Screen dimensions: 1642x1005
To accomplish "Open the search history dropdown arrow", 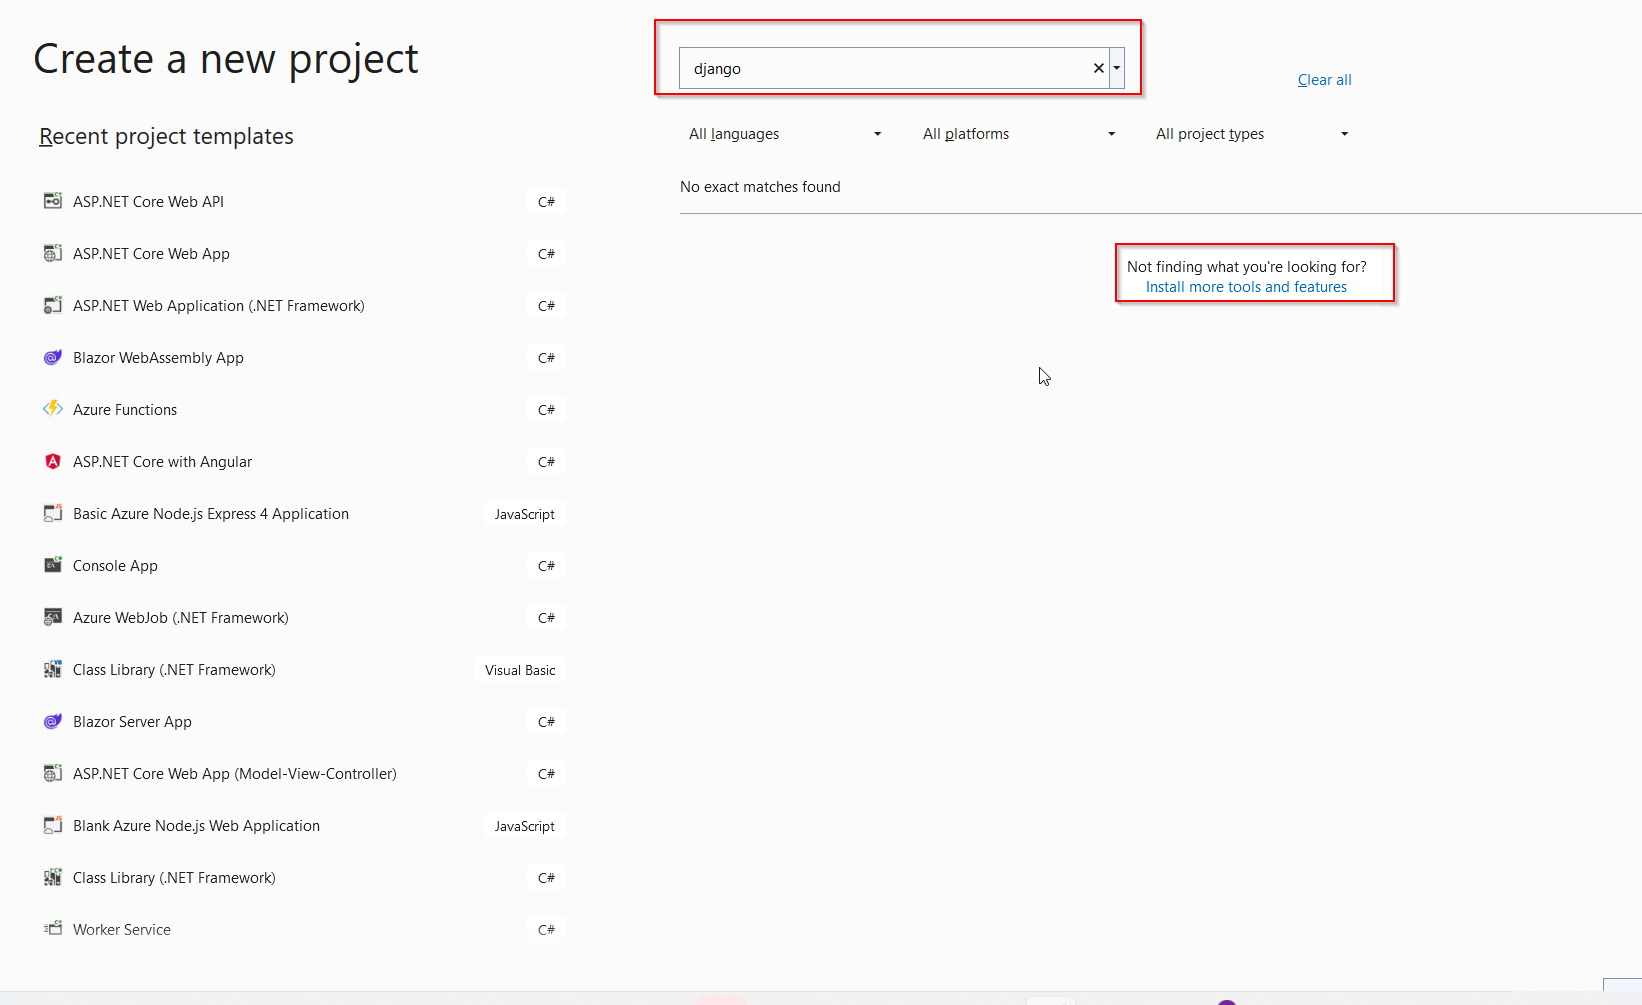I will coord(1117,68).
